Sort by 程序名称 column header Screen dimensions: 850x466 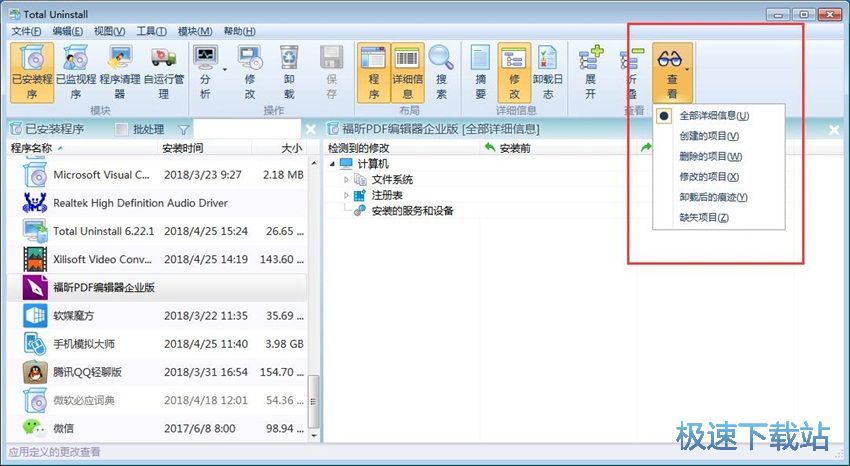83,148
